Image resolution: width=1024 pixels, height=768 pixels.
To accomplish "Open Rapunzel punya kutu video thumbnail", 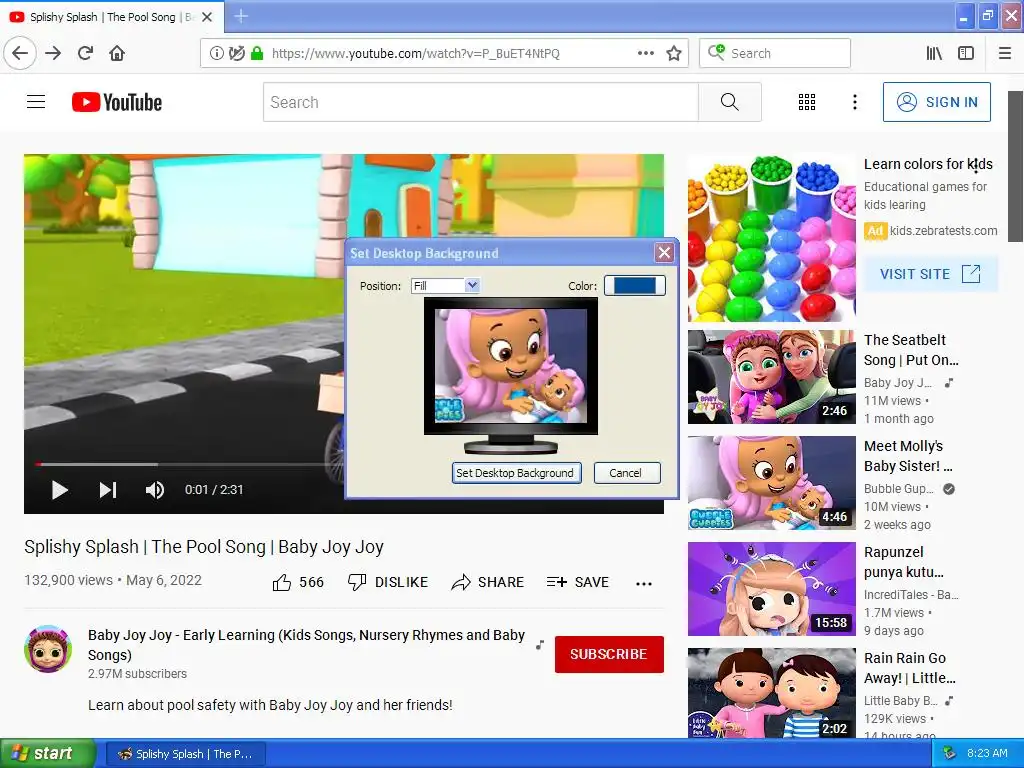I will coord(771,588).
